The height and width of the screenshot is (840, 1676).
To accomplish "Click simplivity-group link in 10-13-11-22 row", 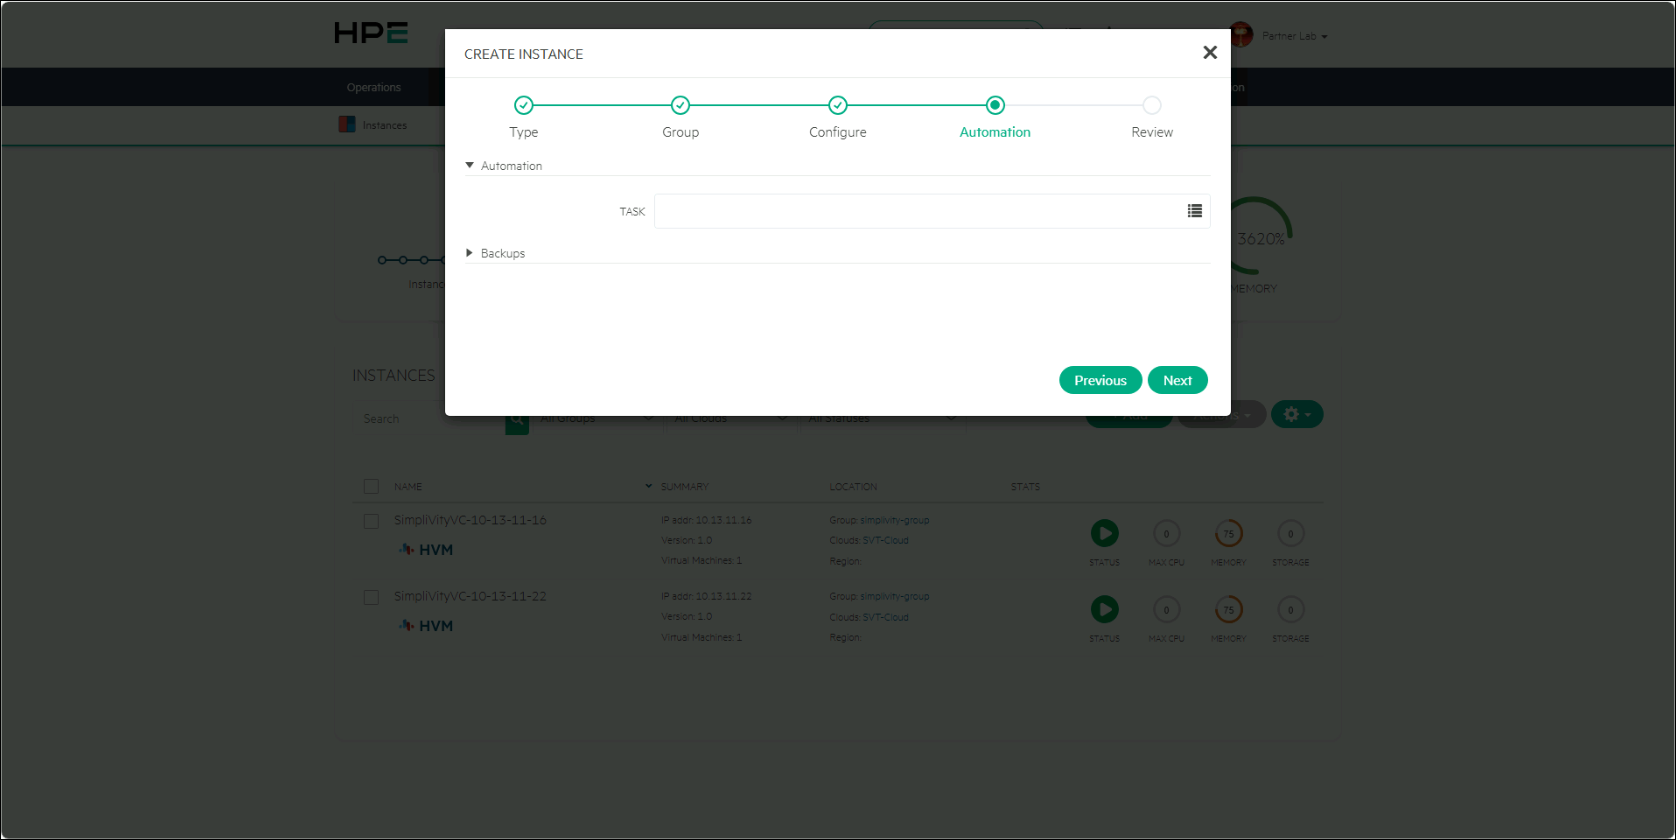I will pos(895,596).
